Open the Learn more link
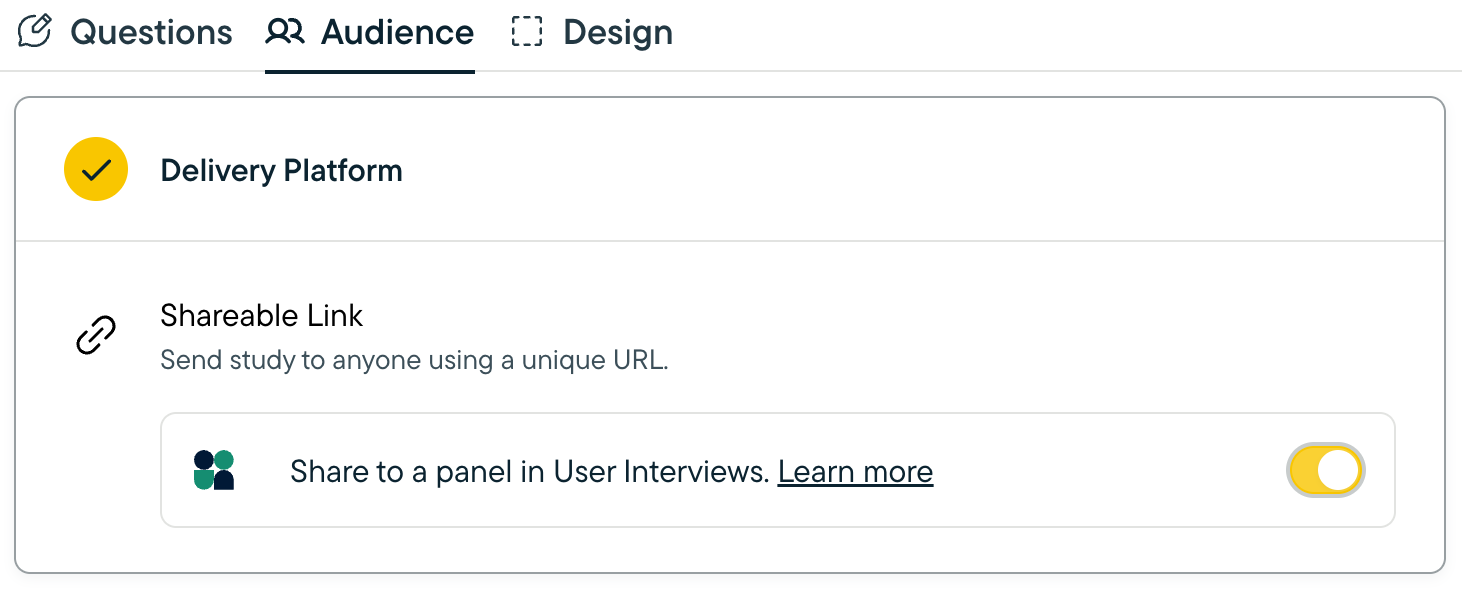This screenshot has width=1462, height=590. tap(855, 471)
